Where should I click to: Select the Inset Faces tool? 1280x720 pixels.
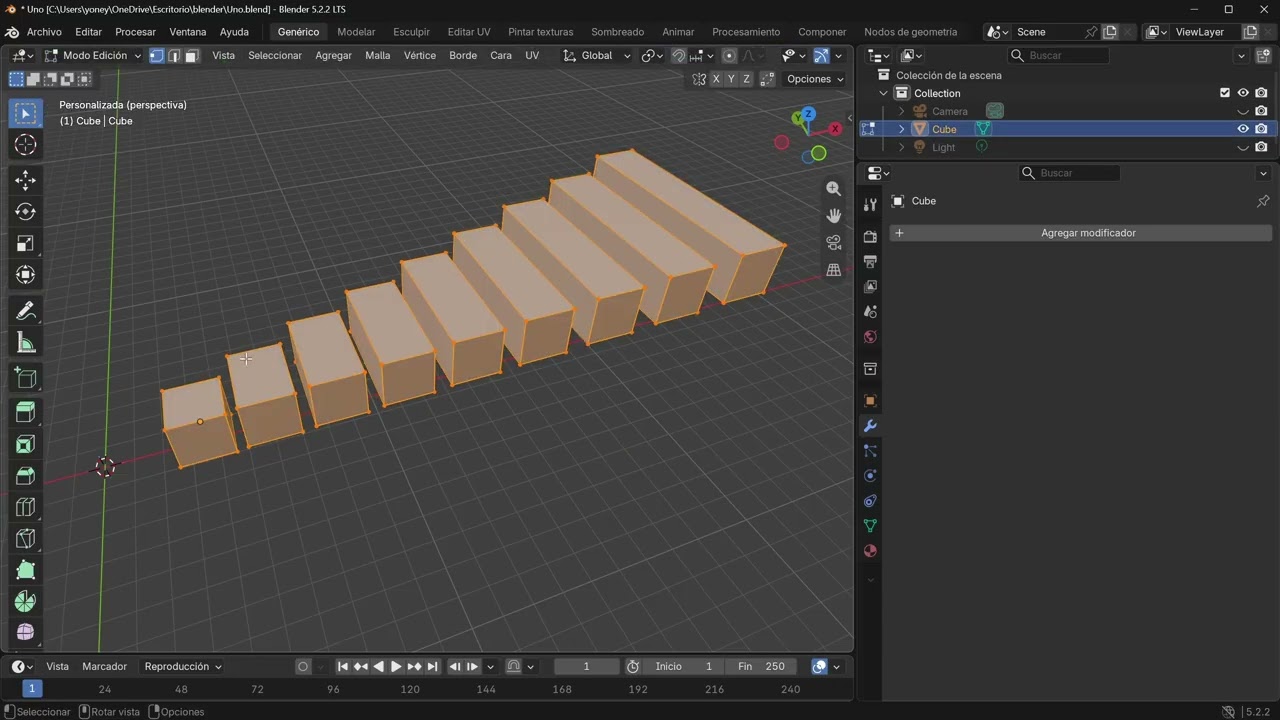26,444
